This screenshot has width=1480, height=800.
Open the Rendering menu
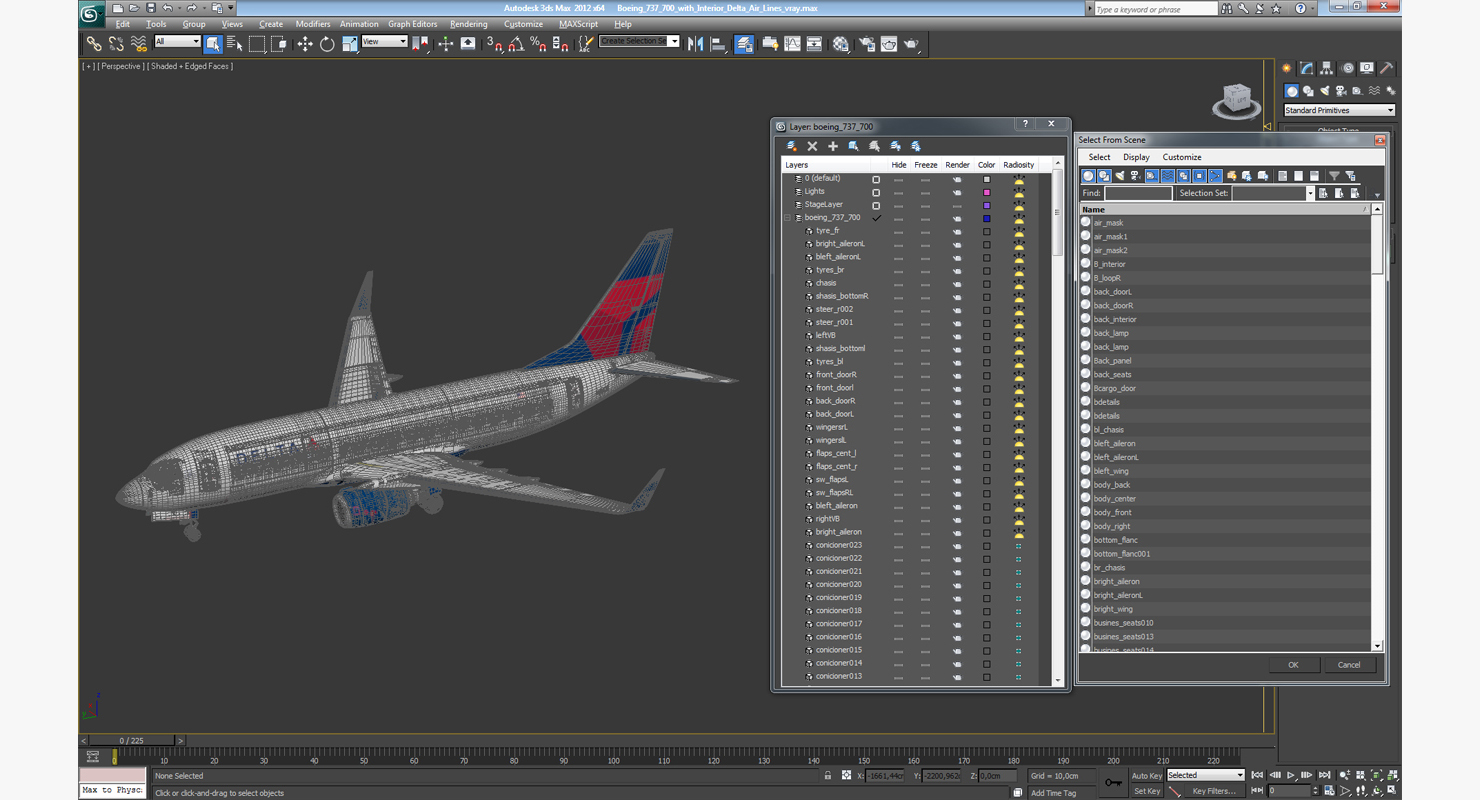point(469,24)
